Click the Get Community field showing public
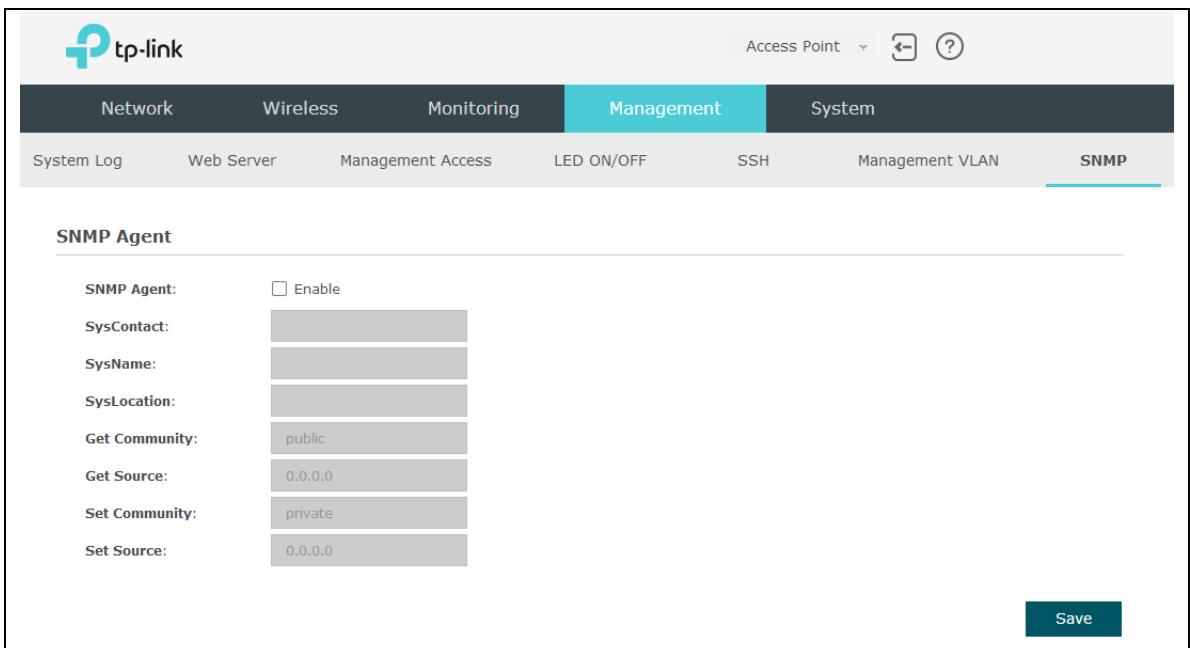1190x648 pixels. coord(369,439)
